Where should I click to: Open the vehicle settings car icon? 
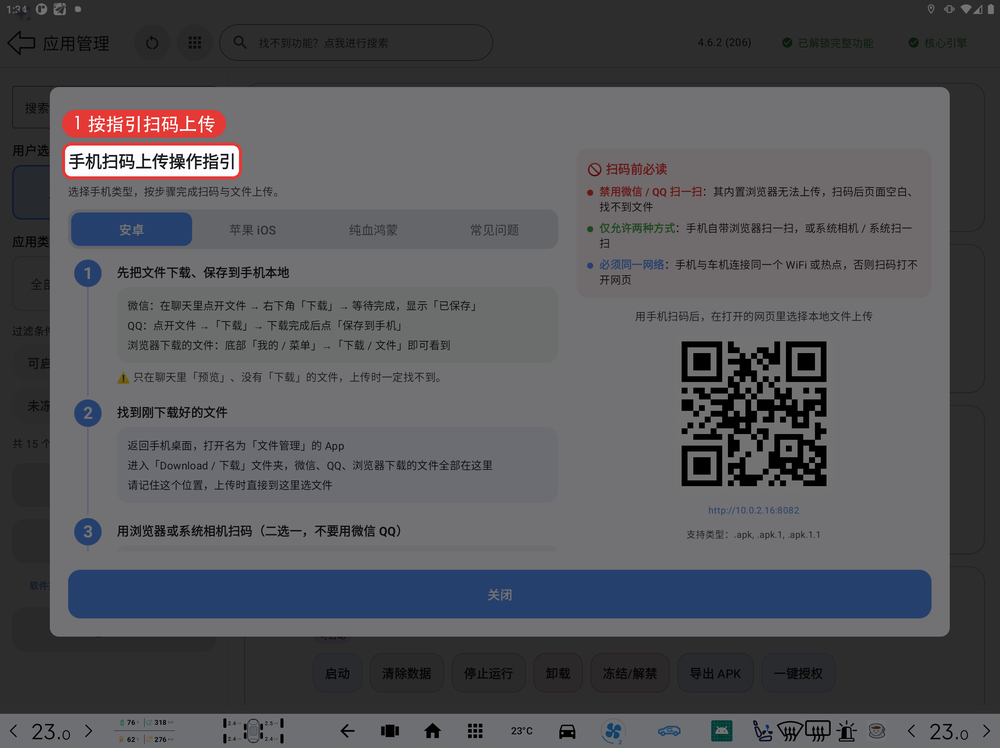pos(567,731)
